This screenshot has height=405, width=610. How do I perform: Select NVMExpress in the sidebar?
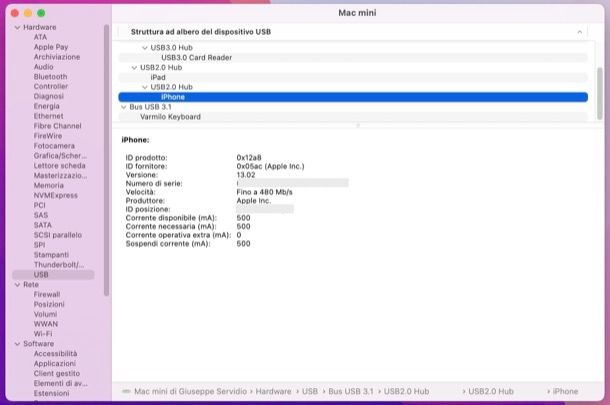pos(56,195)
